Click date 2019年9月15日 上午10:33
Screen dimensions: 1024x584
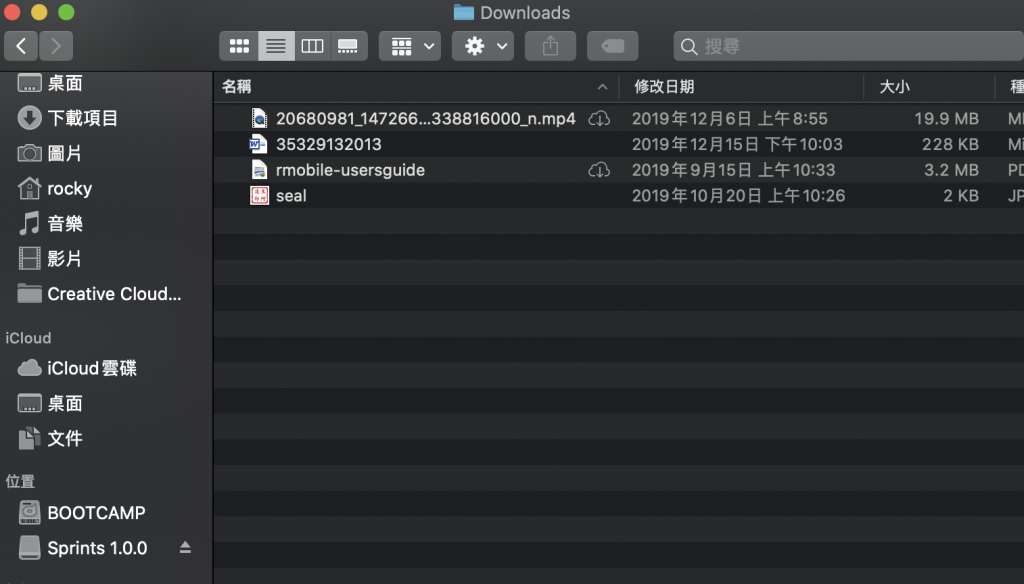pyautogui.click(x=733, y=170)
